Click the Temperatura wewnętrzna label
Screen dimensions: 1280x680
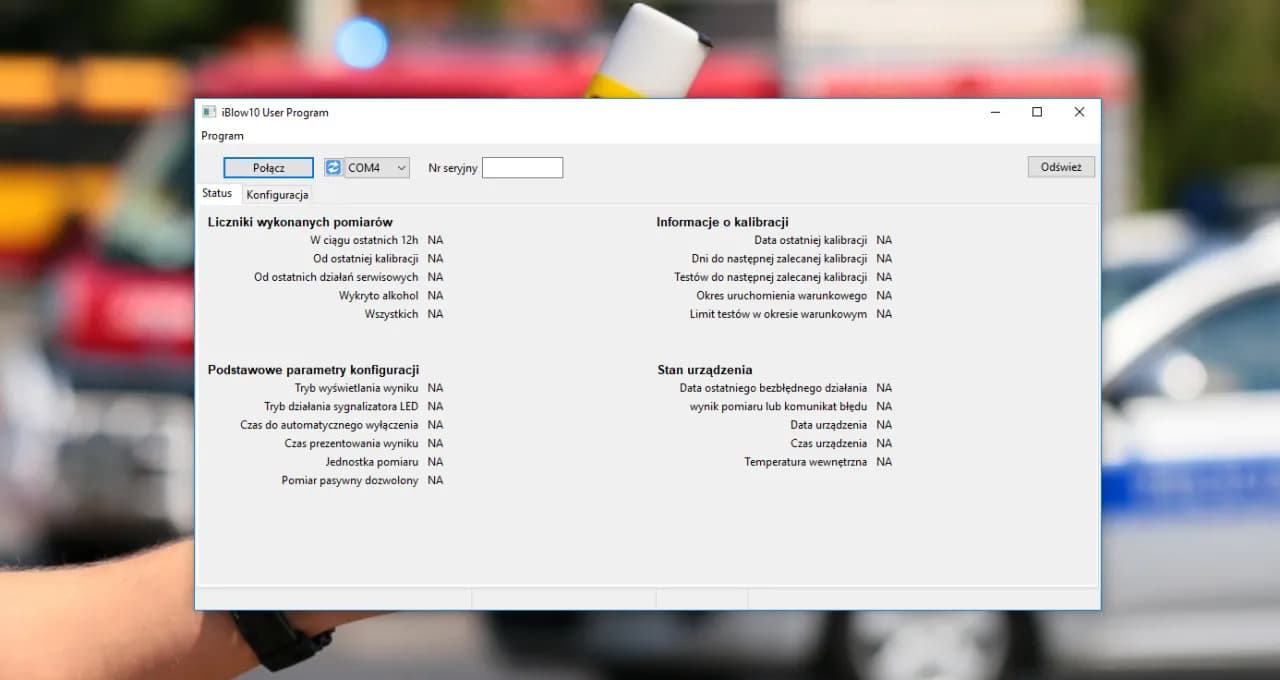click(x=805, y=462)
